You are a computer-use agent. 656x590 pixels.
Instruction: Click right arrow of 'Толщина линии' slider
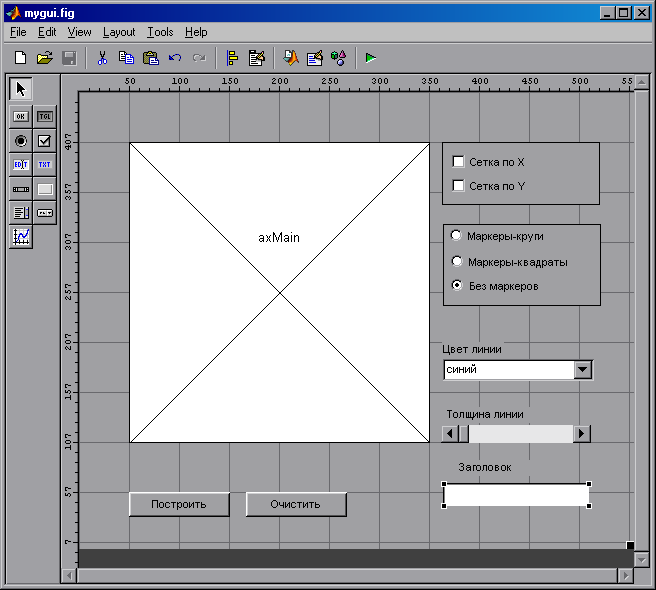coord(582,434)
